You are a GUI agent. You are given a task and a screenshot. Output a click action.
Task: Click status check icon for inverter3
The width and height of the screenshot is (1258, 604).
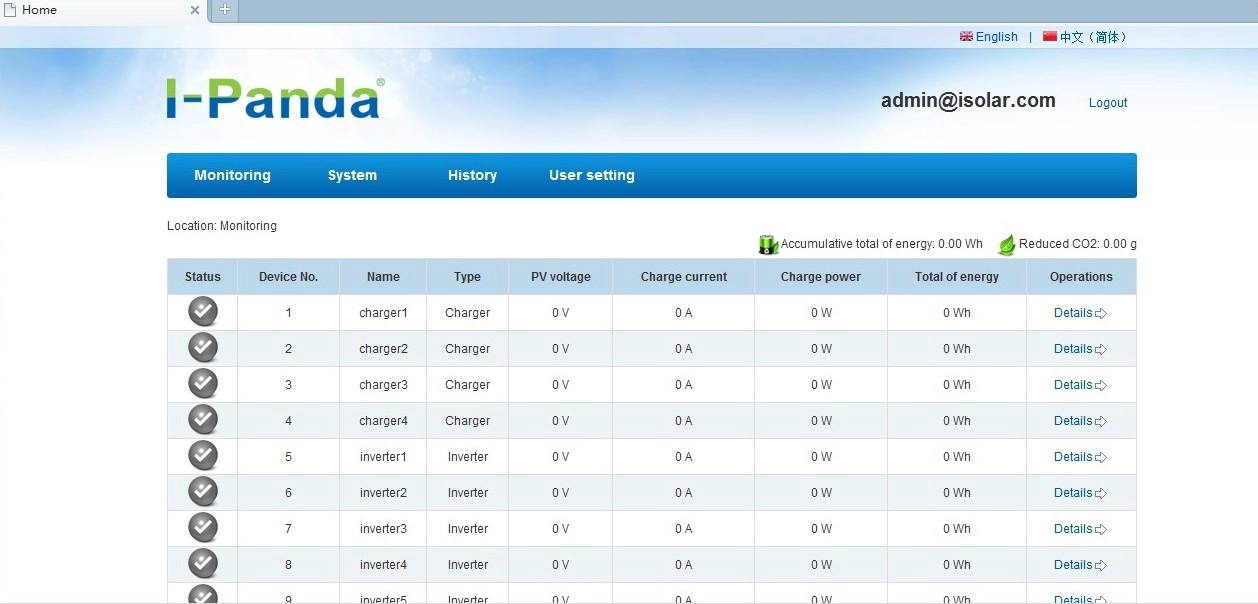click(203, 528)
